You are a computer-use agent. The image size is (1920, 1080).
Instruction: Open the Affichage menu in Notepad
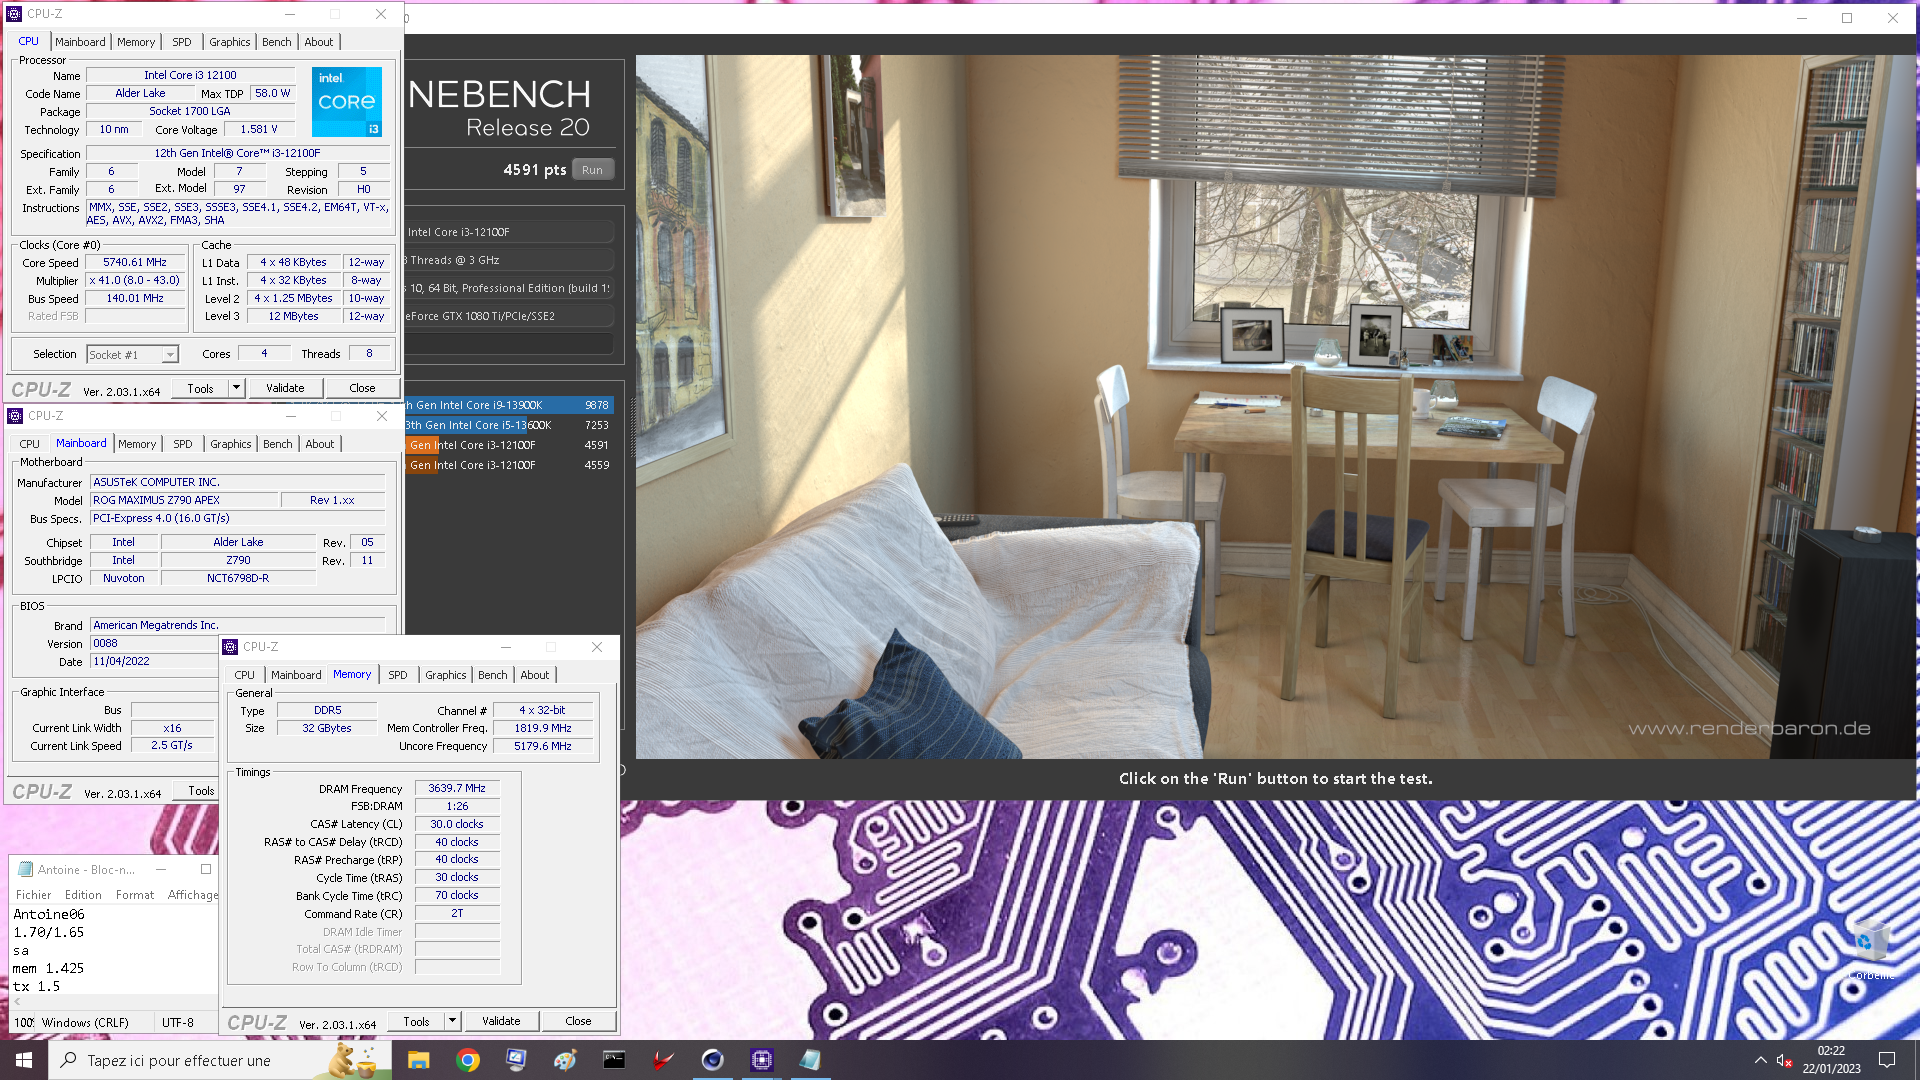[x=192, y=895]
